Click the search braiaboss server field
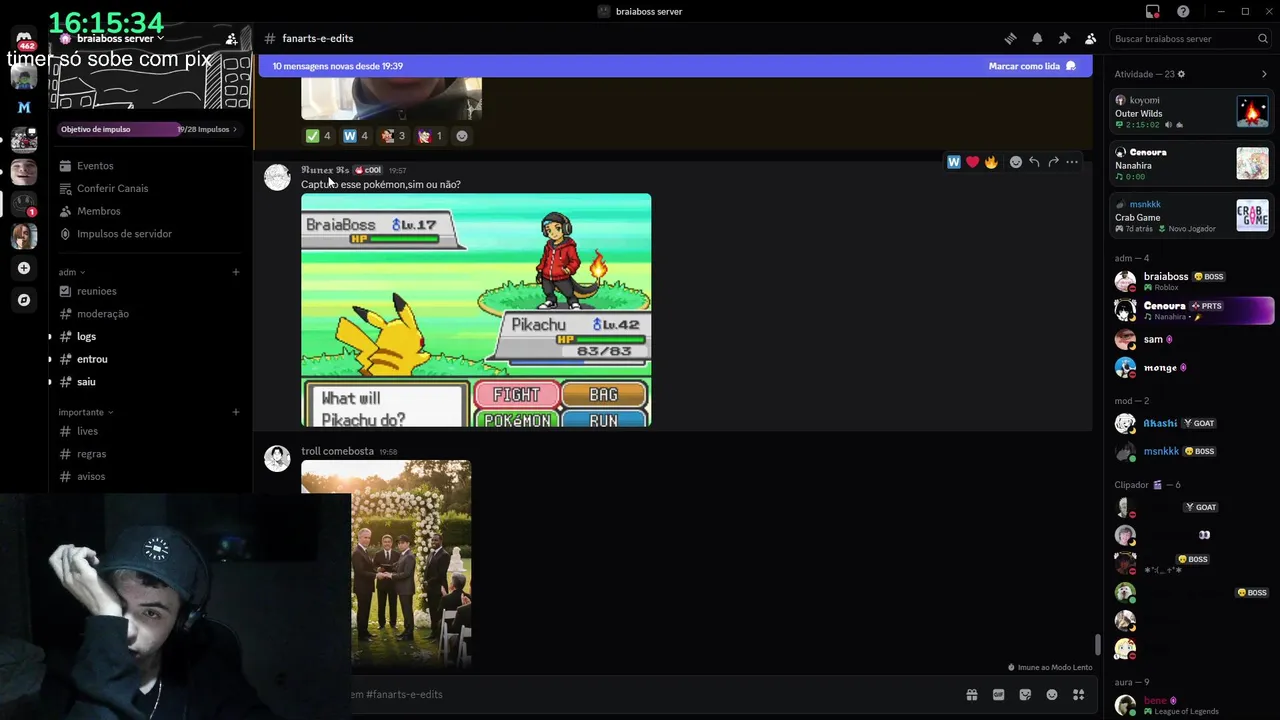This screenshot has width=1280, height=720. coord(1190,39)
